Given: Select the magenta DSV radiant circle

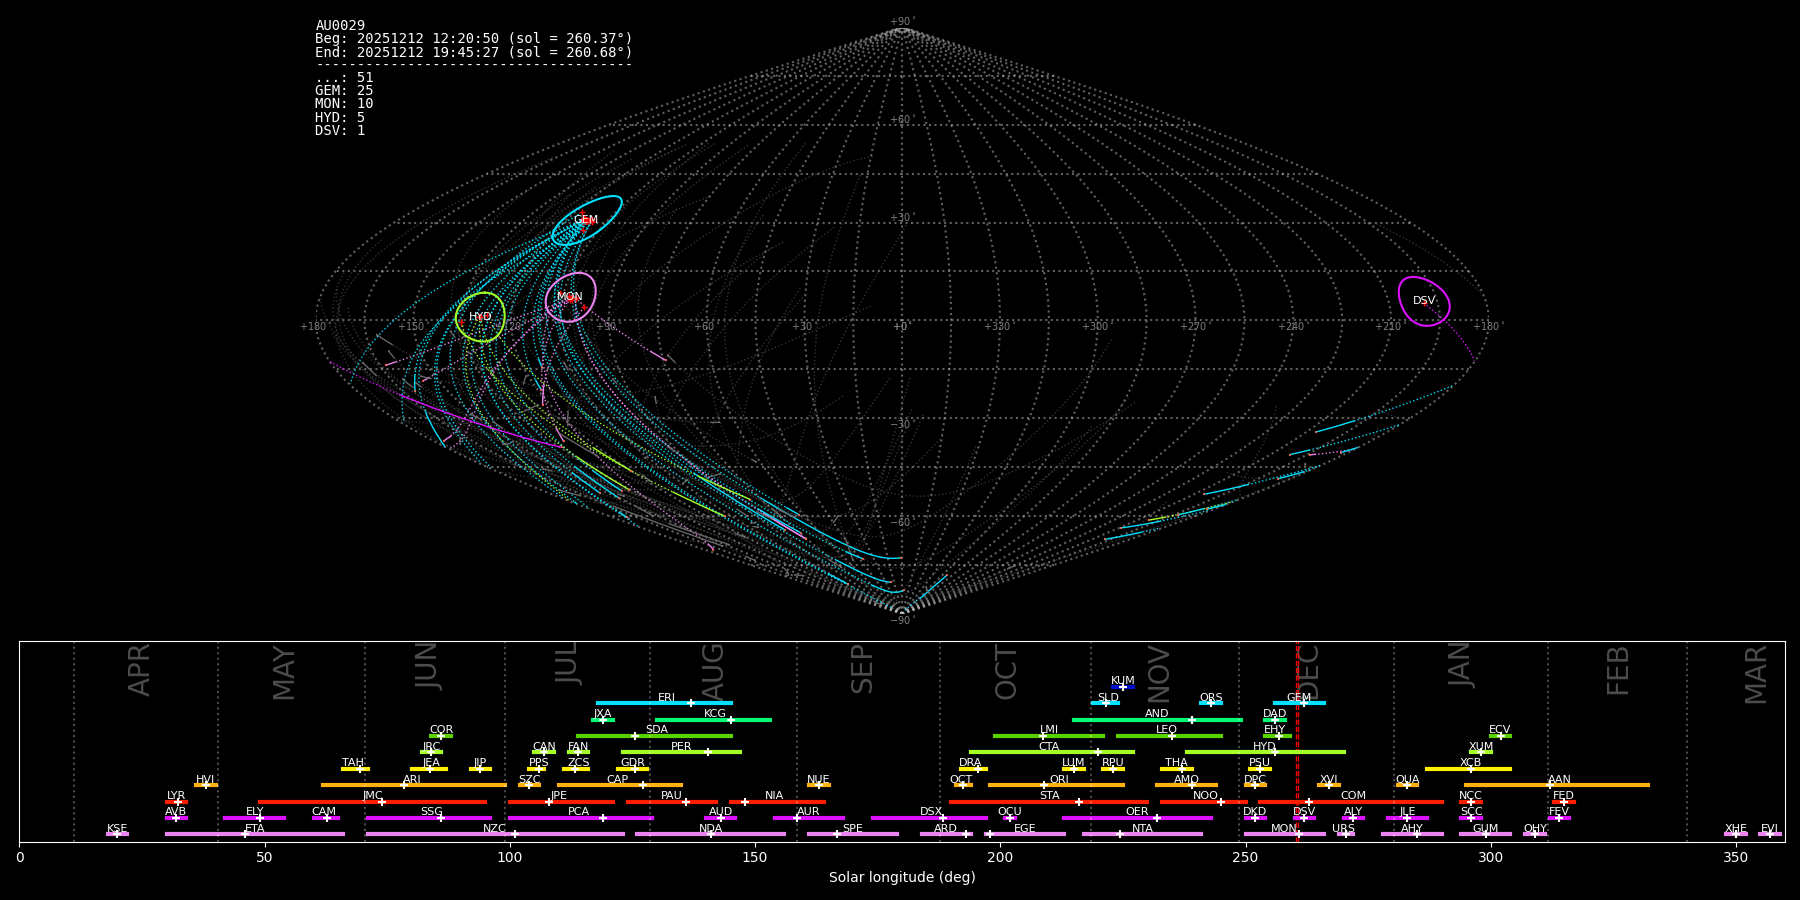Looking at the screenshot, I should (x=1424, y=301).
